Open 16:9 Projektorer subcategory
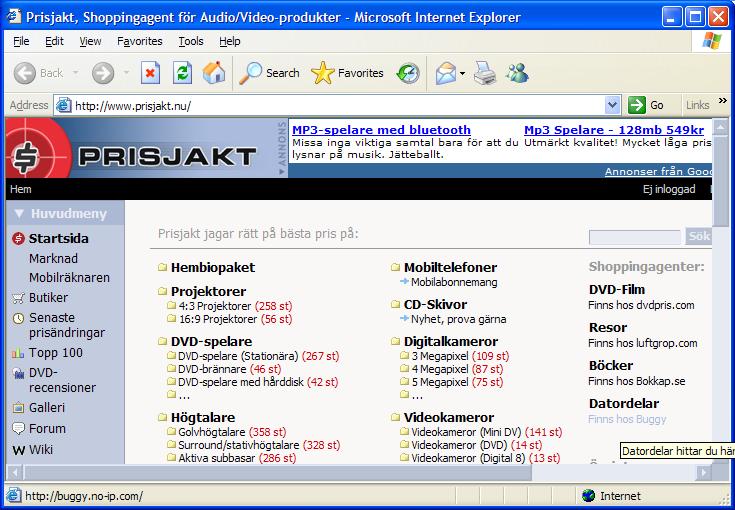This screenshot has width=735, height=510. (x=218, y=319)
